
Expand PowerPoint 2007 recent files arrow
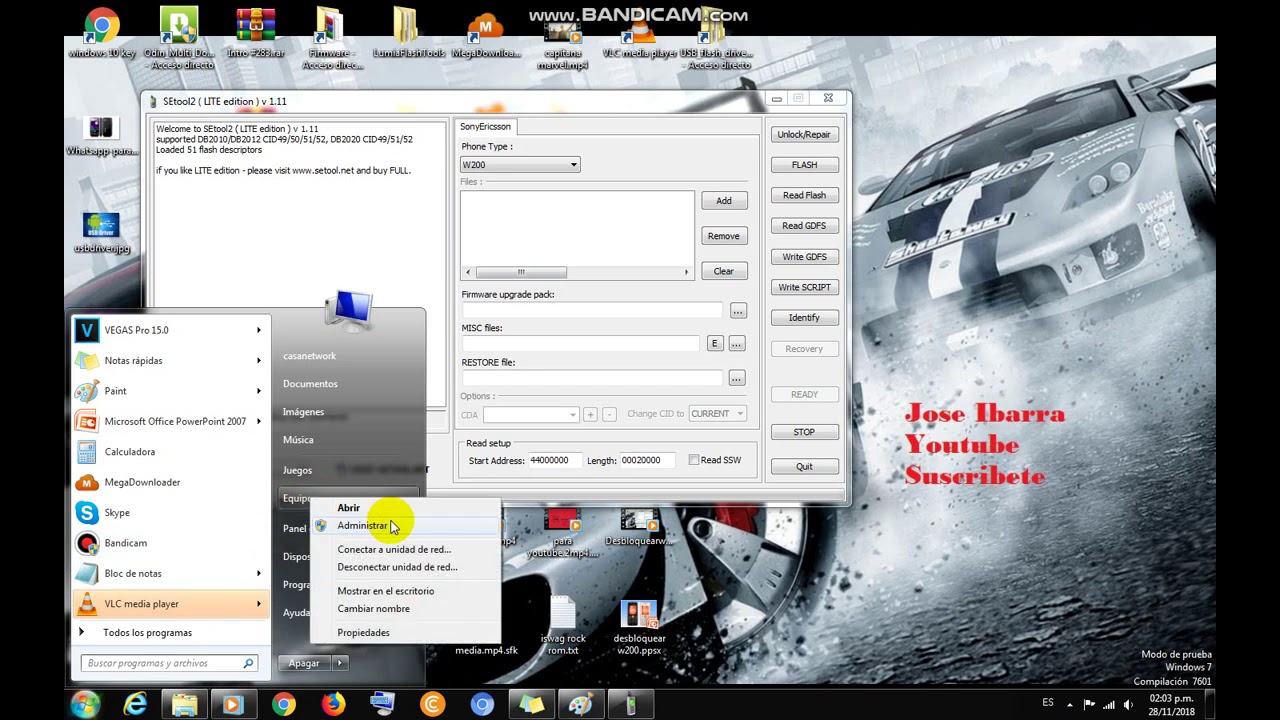click(x=259, y=421)
